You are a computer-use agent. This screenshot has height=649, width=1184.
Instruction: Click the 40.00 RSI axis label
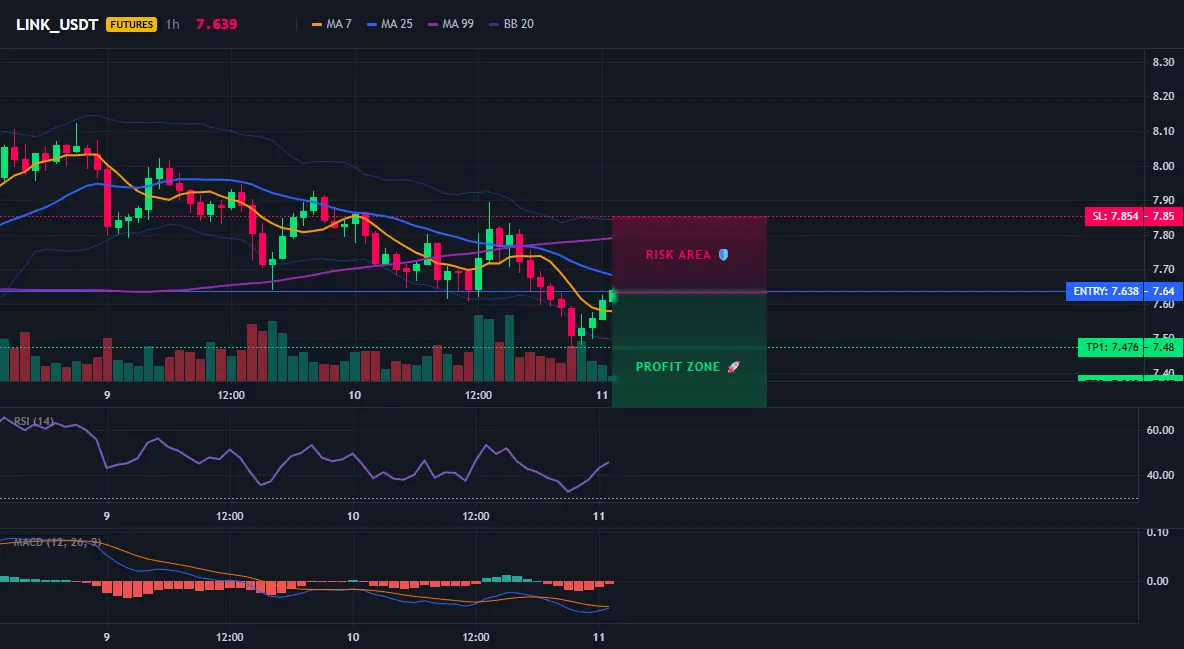coord(1160,475)
